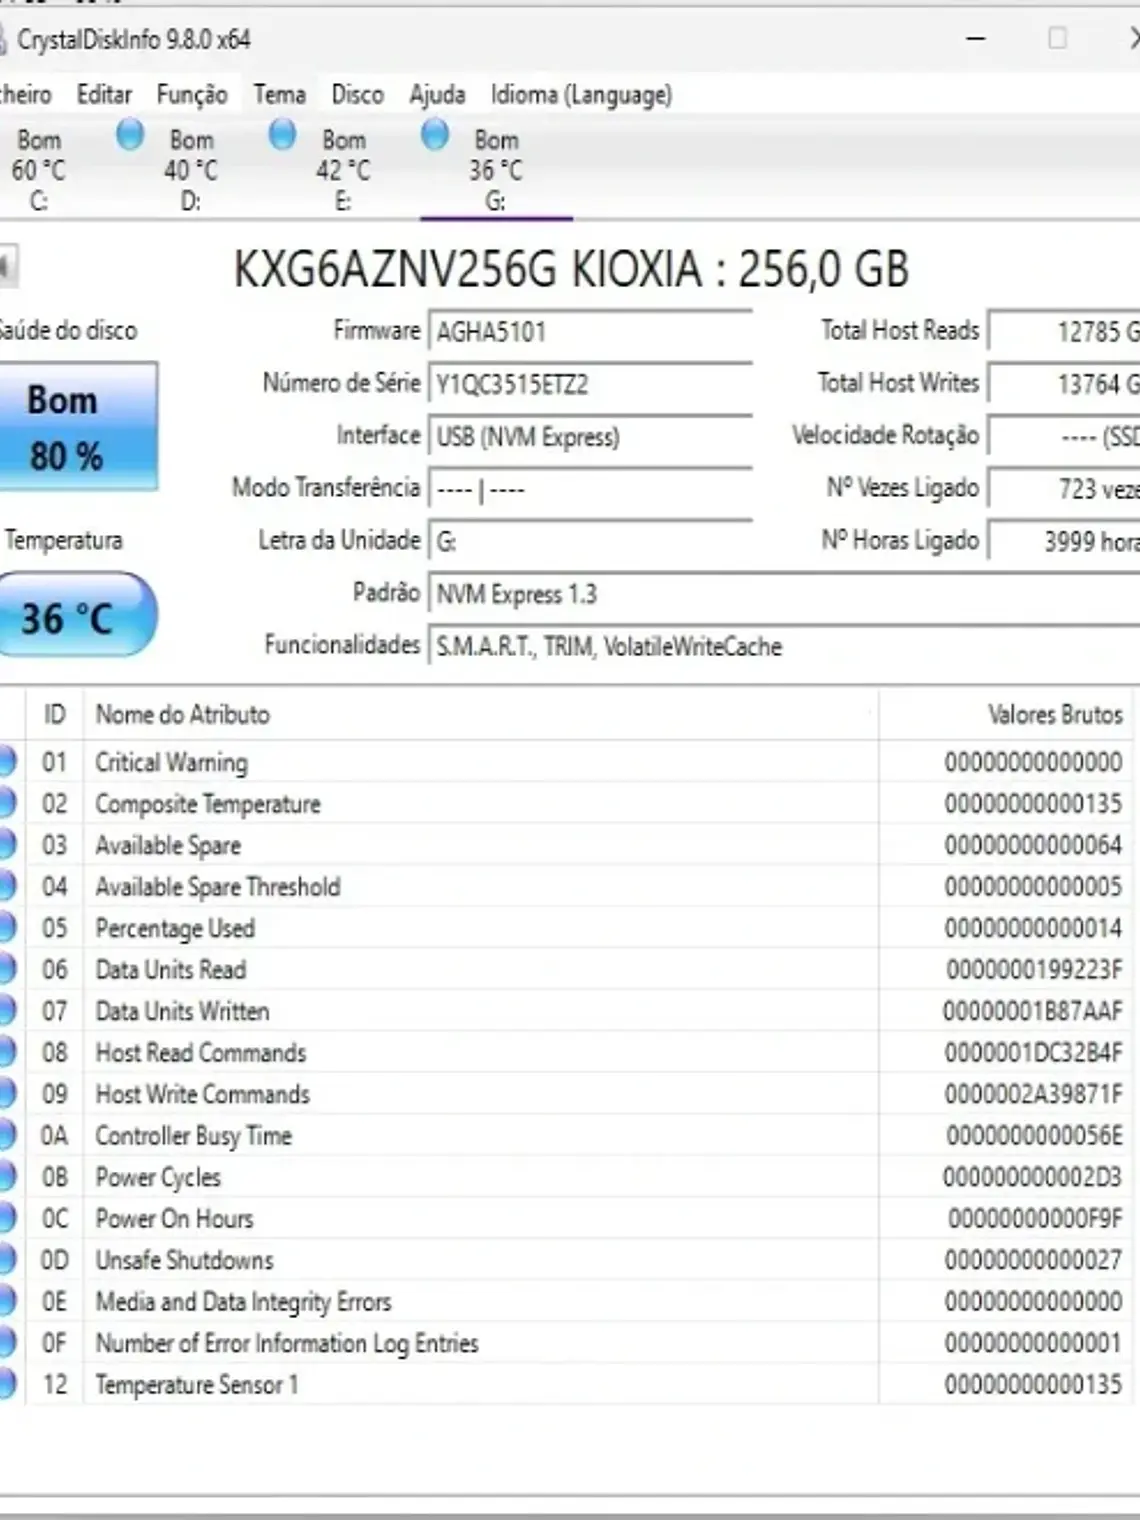Image resolution: width=1140 pixels, height=1520 pixels.
Task: Open the Tema menu
Action: pos(279,95)
